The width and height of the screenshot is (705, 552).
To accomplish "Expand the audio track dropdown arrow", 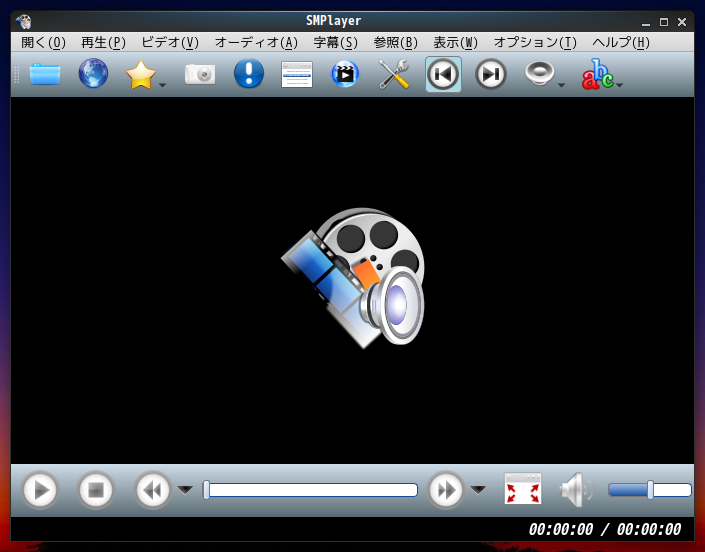I will pyautogui.click(x=561, y=85).
